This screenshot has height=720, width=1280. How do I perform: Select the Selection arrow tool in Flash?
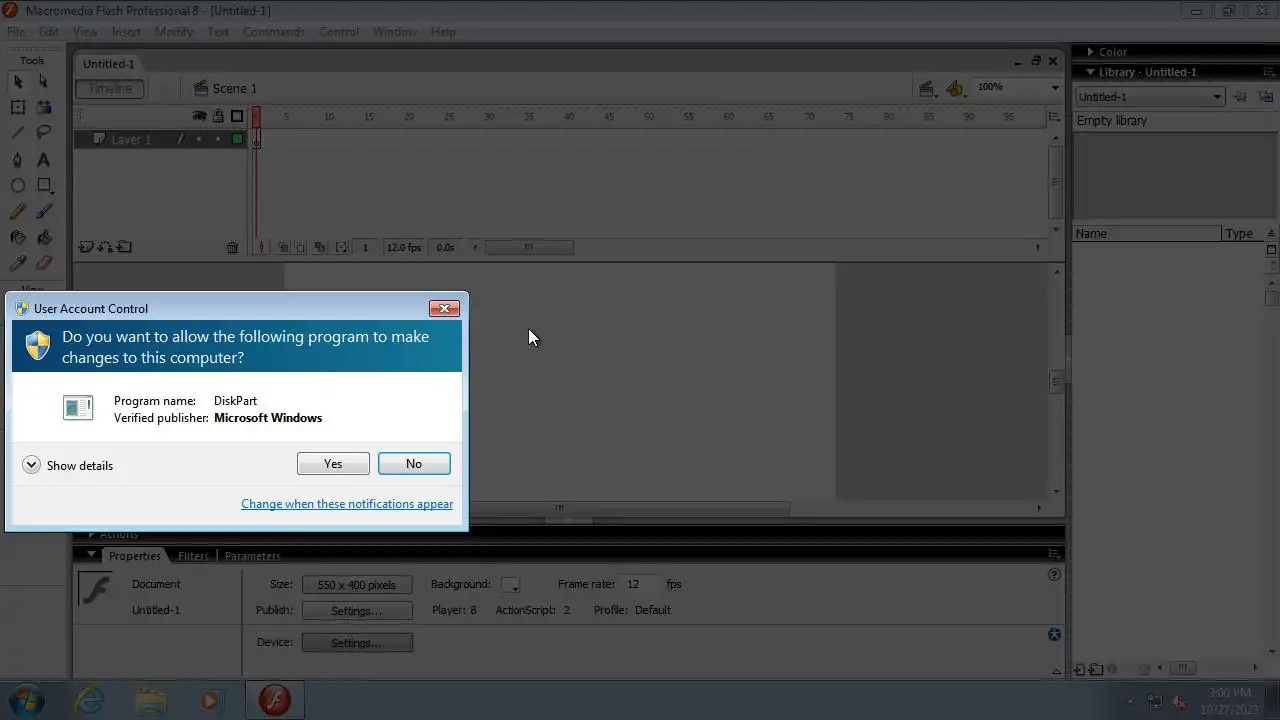(18, 81)
